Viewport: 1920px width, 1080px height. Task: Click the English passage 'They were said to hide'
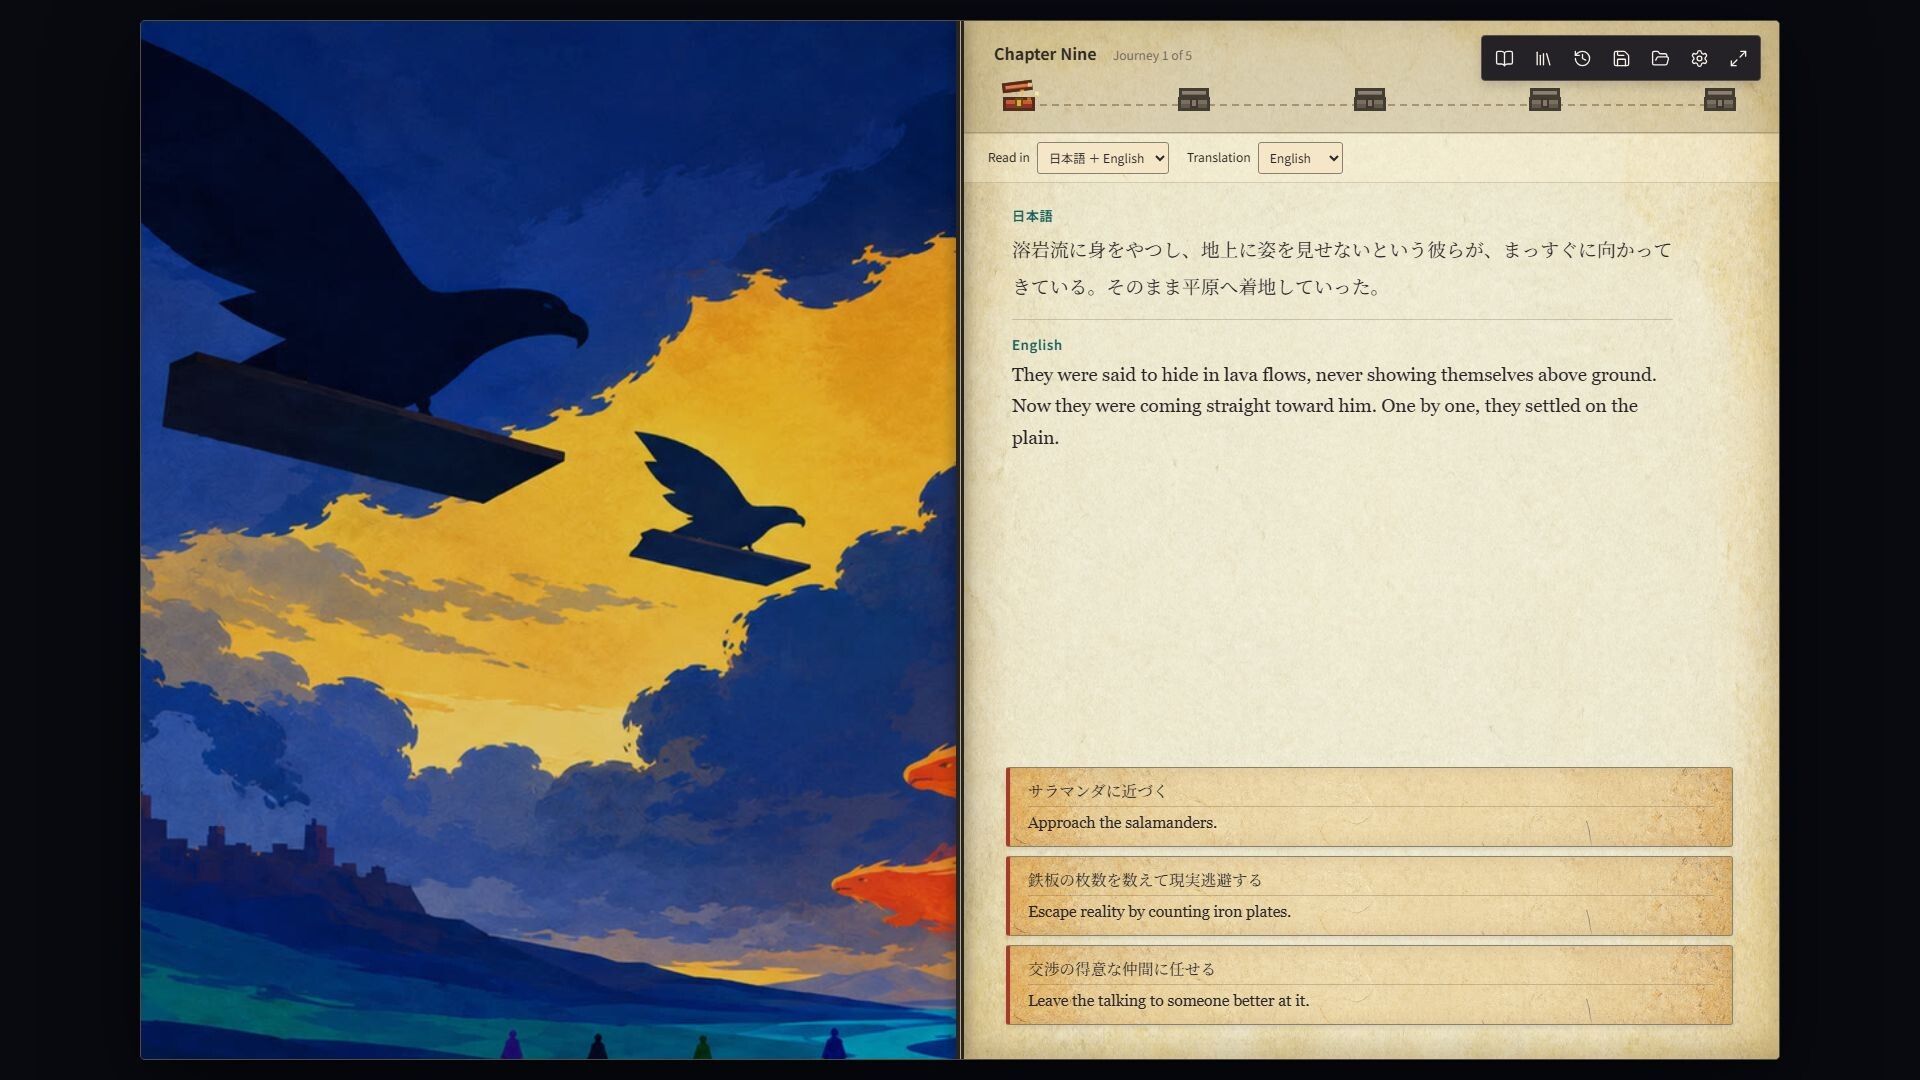point(1334,406)
